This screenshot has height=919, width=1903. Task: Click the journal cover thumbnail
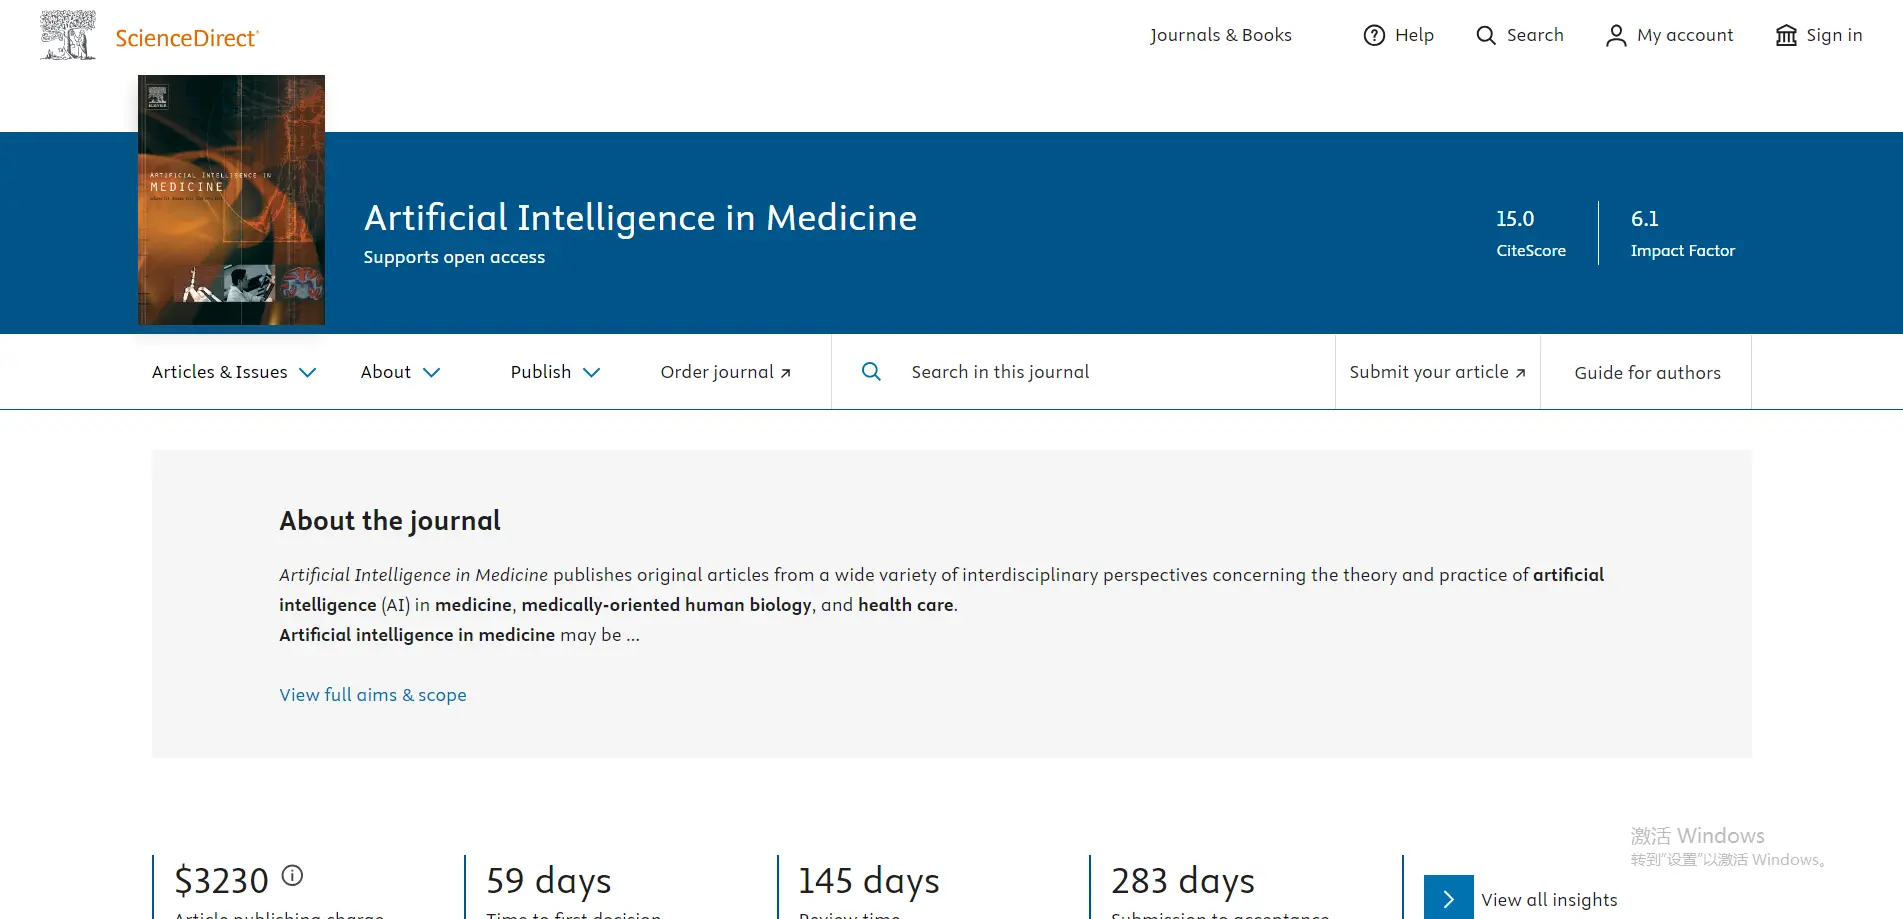coord(231,200)
